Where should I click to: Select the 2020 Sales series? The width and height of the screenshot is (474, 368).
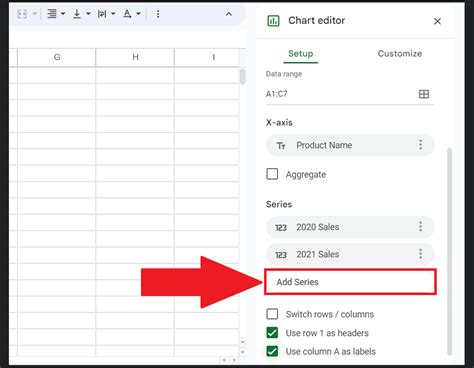[x=350, y=227]
